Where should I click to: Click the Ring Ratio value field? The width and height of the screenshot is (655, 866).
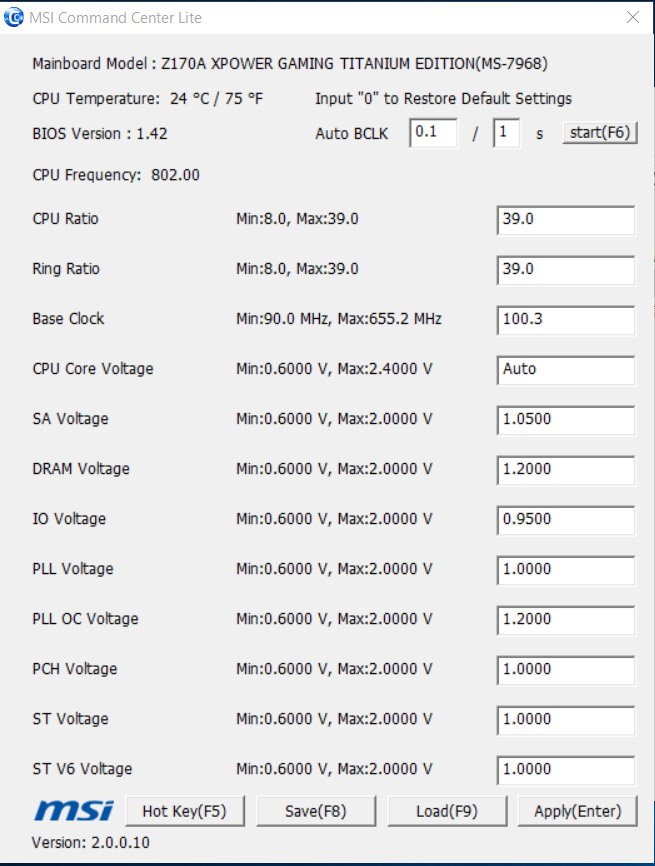(x=566, y=270)
